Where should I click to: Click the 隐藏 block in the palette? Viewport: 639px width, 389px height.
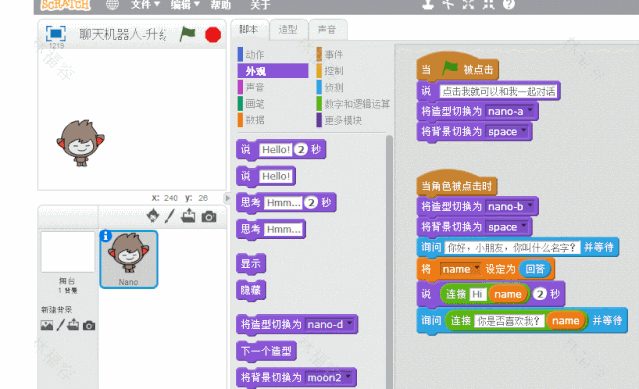(251, 290)
